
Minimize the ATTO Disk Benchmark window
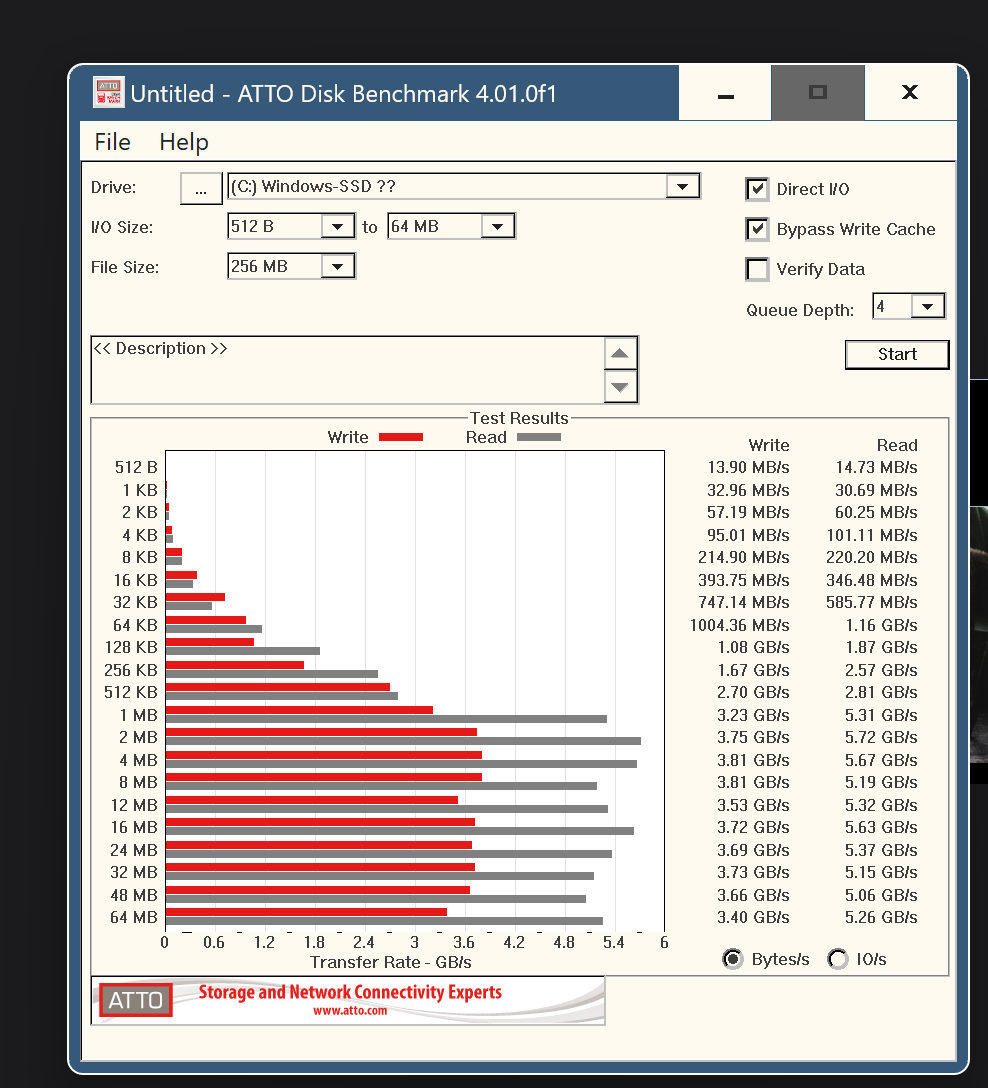[725, 92]
